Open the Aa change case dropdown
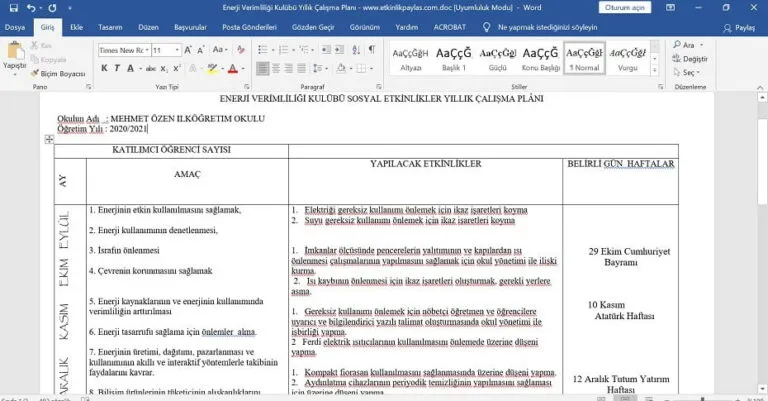Image resolution: width=768 pixels, height=401 pixels. pos(220,50)
